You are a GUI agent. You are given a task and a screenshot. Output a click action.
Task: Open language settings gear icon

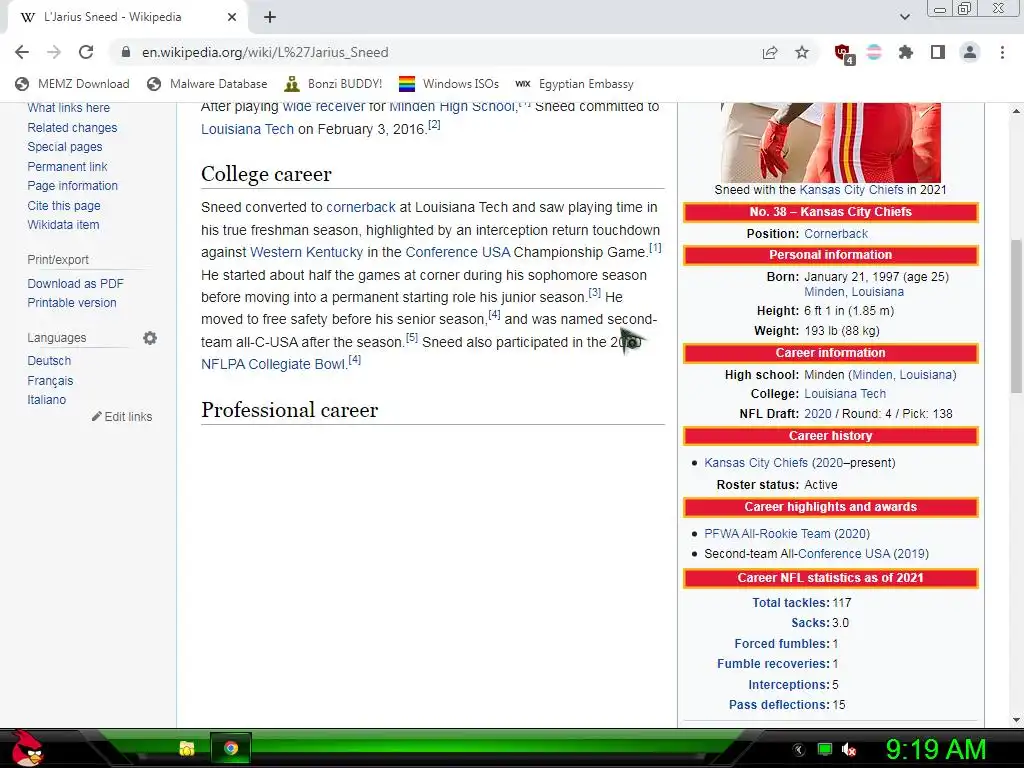tap(150, 338)
